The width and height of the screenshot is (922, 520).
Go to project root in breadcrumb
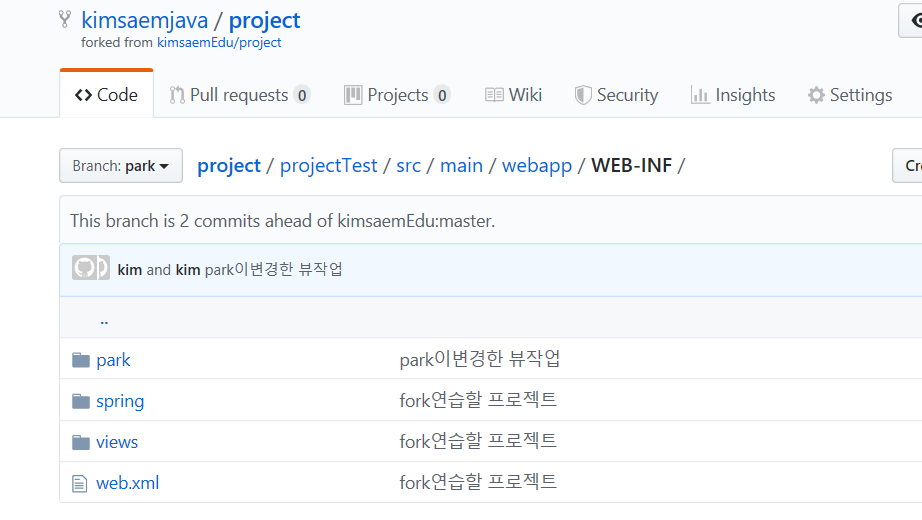[x=229, y=166]
